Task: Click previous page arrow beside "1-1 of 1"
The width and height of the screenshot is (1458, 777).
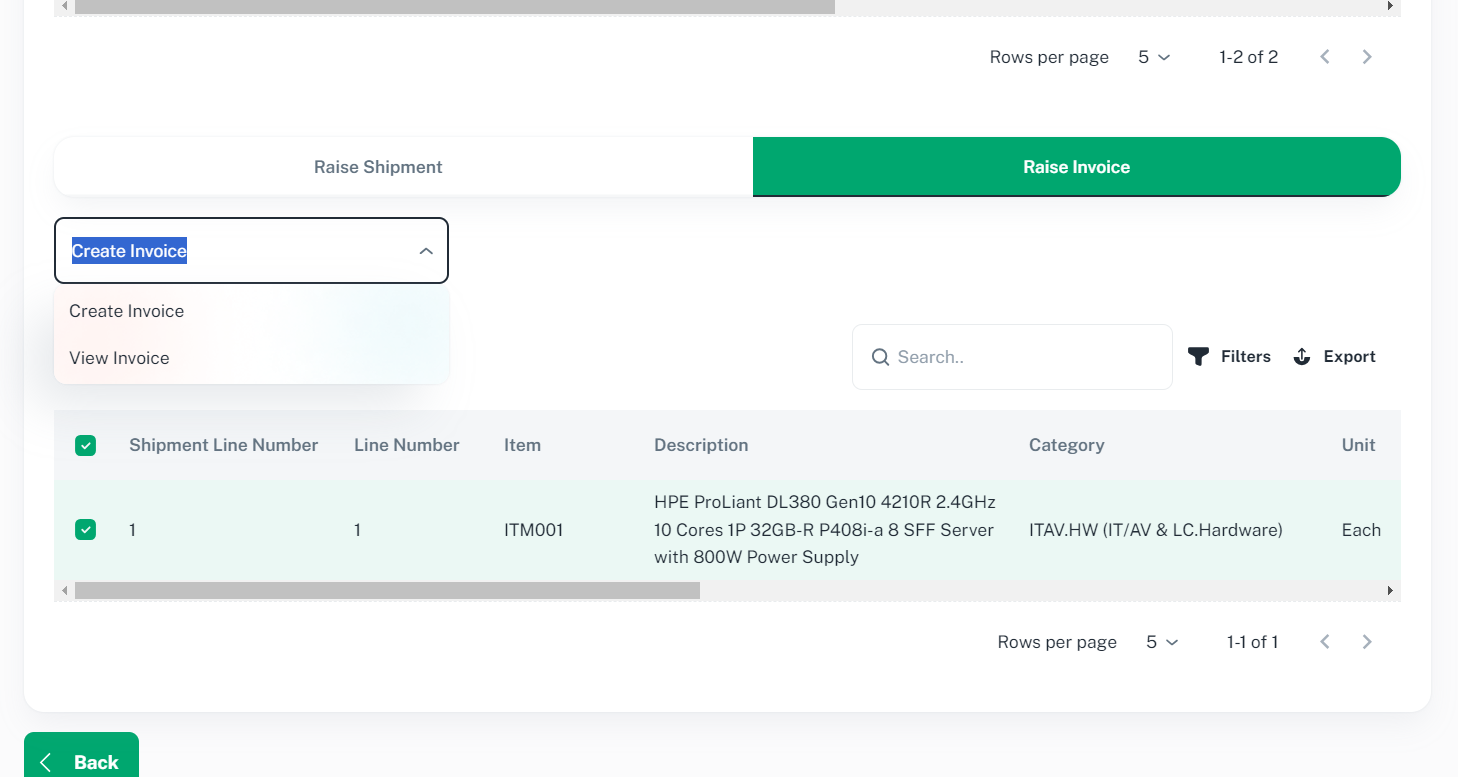Action: pos(1325,642)
